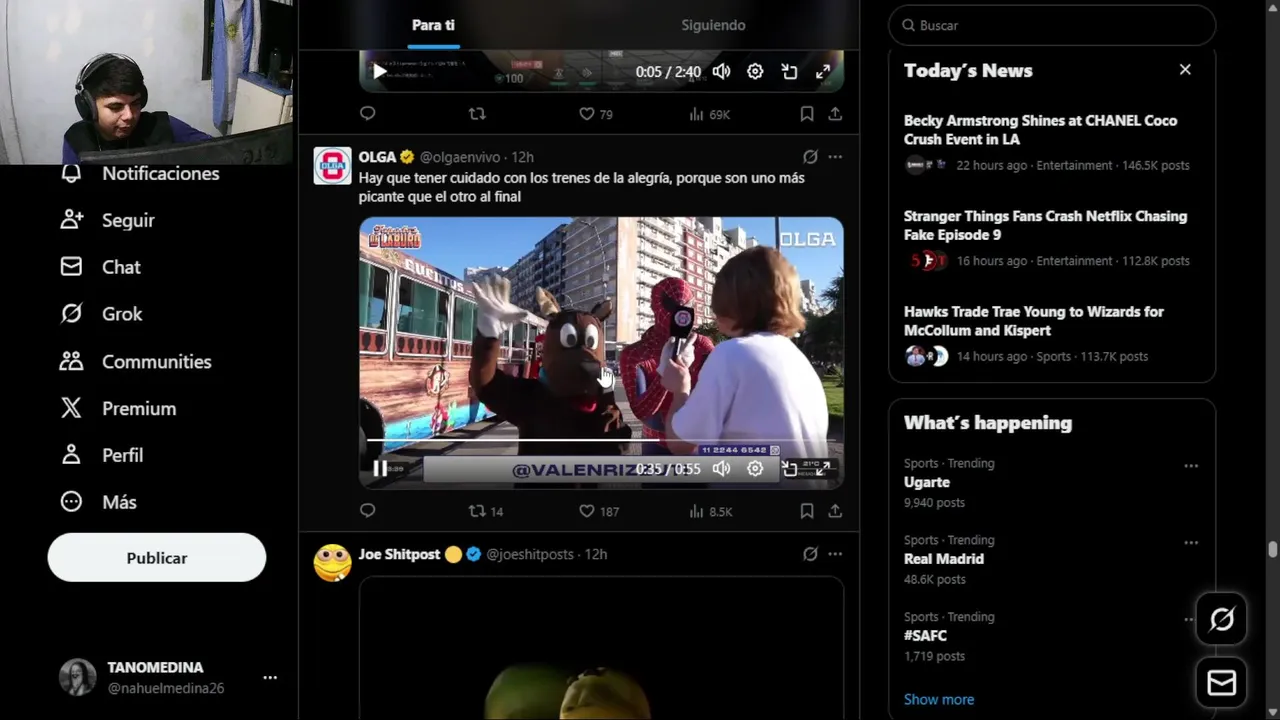The image size is (1280, 720).
Task: Open more options for Real Madrid trend
Action: point(1191,543)
